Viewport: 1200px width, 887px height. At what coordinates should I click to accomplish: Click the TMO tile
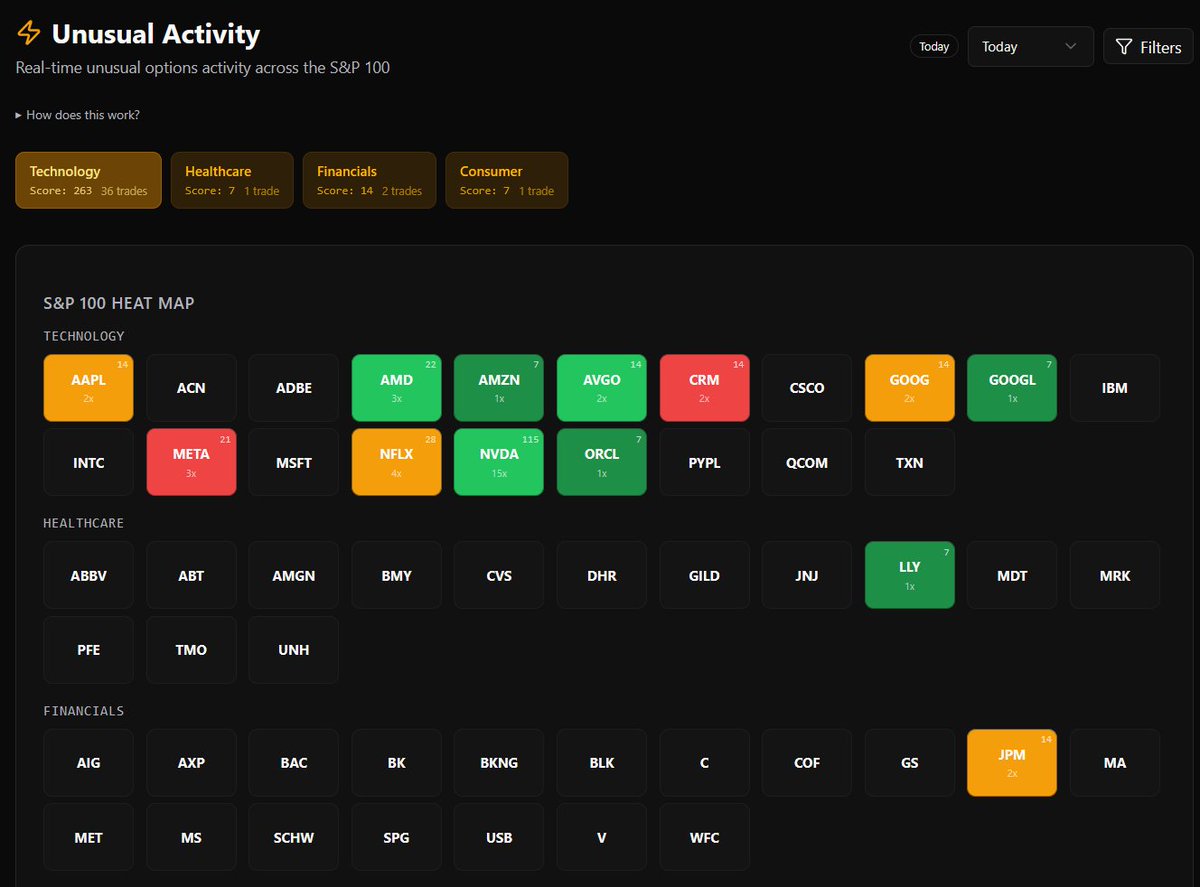(x=191, y=650)
